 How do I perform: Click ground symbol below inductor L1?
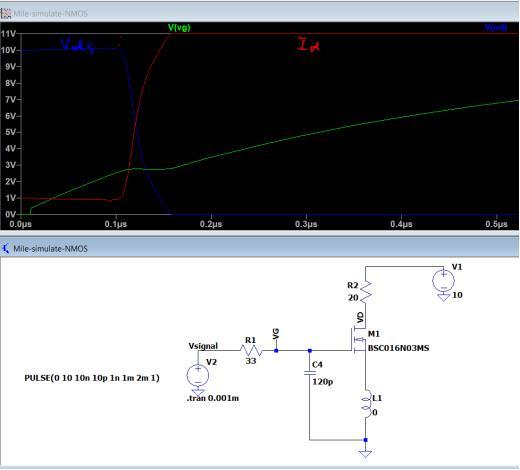366,454
